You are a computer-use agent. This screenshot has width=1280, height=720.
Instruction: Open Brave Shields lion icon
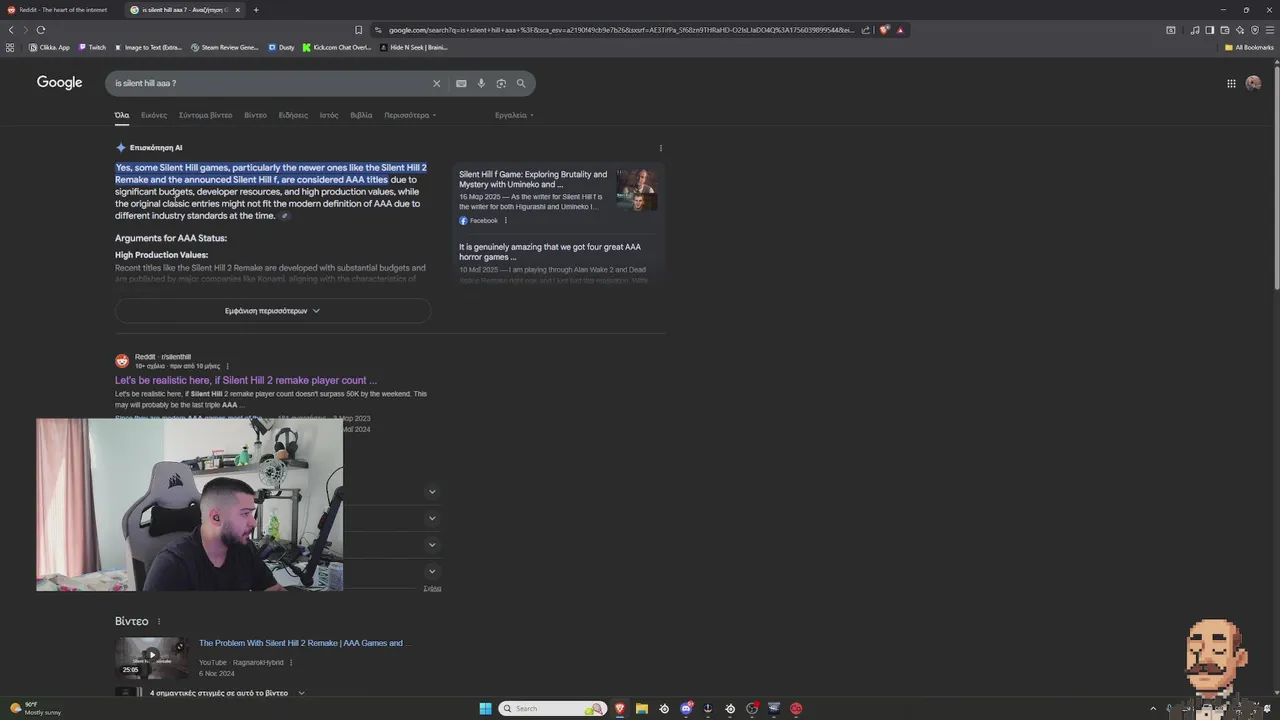(884, 30)
